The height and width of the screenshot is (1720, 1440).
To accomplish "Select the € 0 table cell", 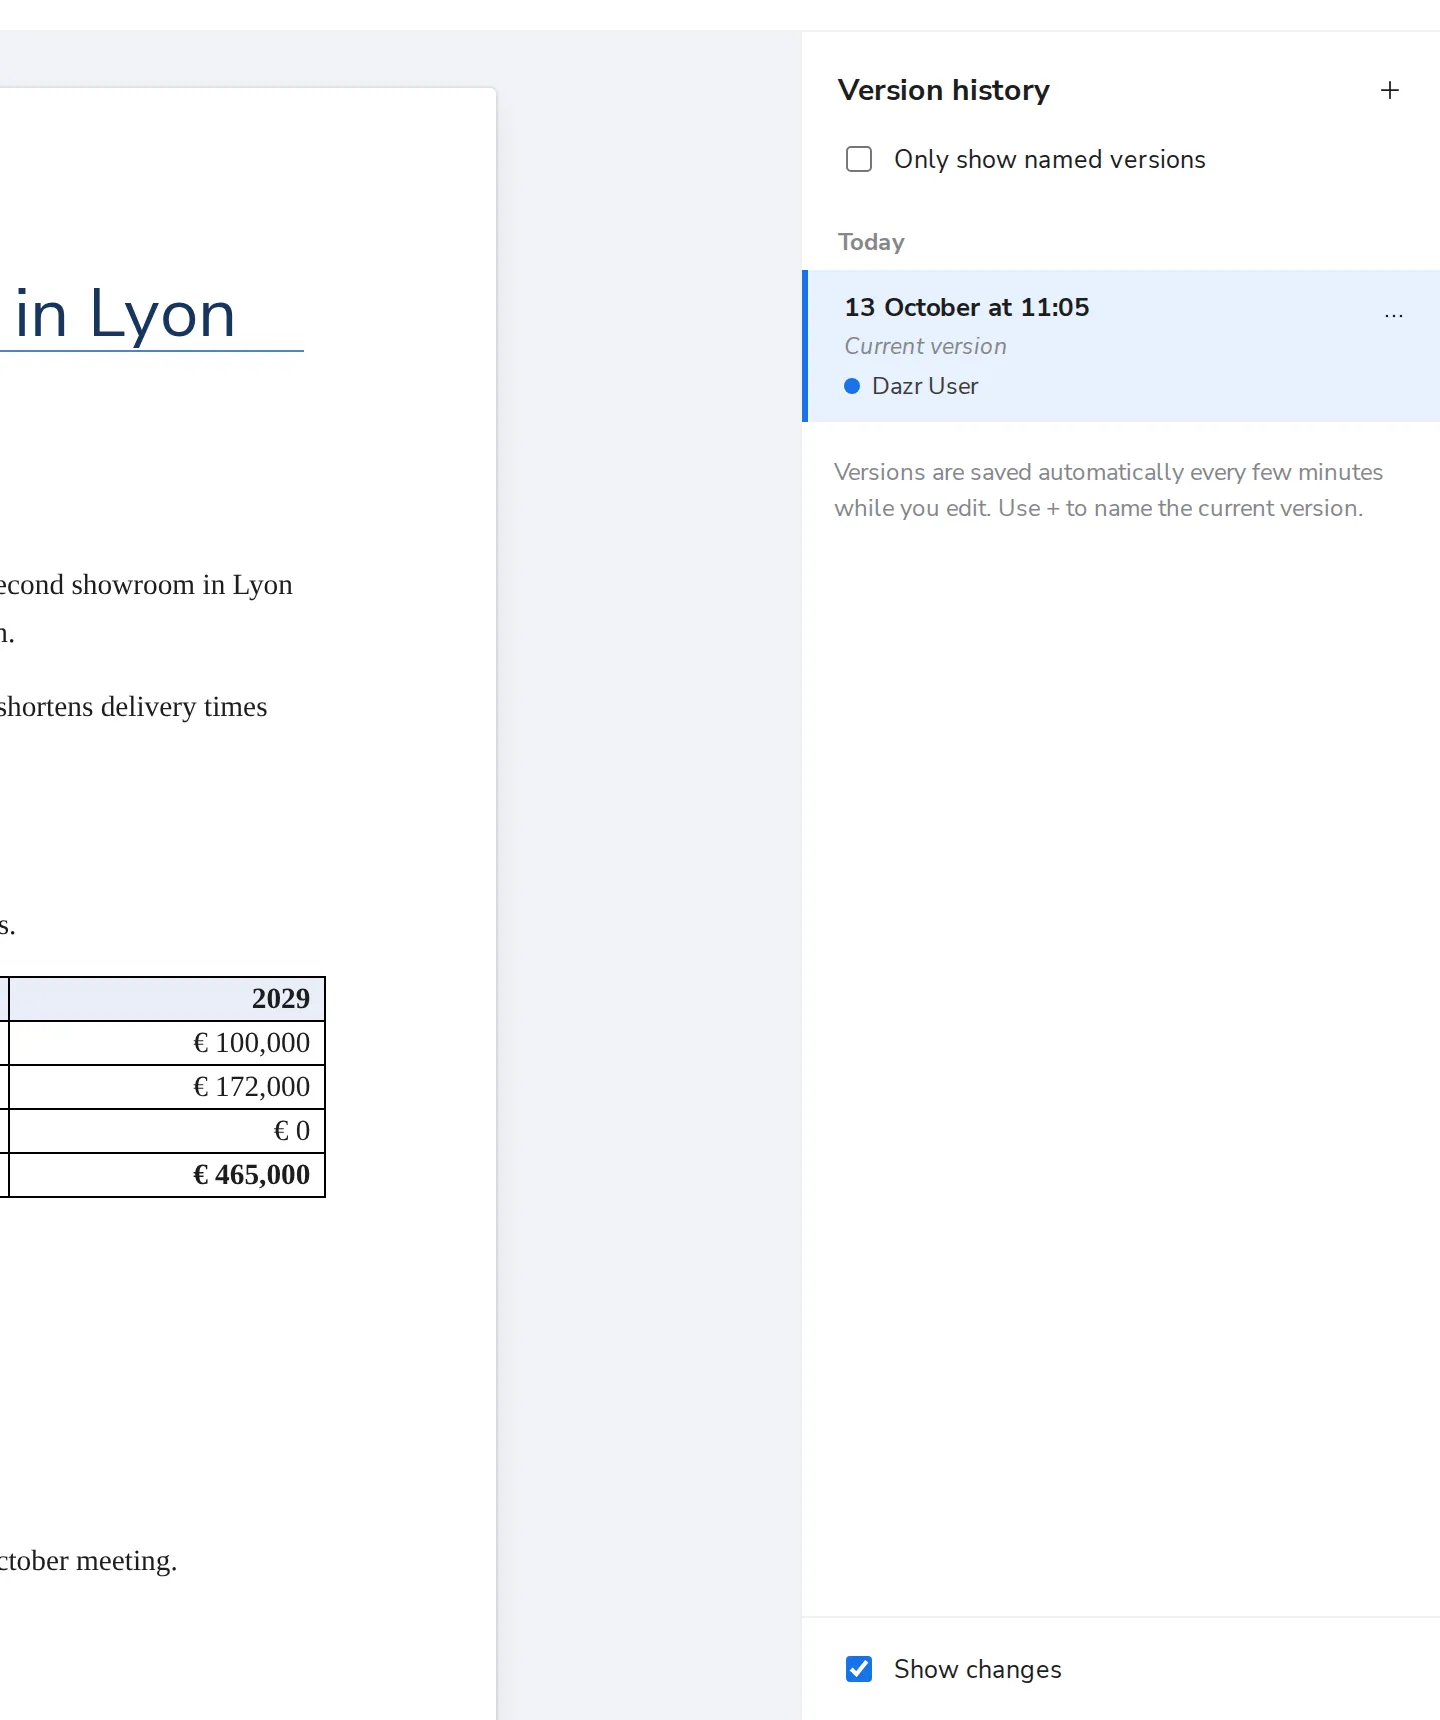I will pos(167,1131).
